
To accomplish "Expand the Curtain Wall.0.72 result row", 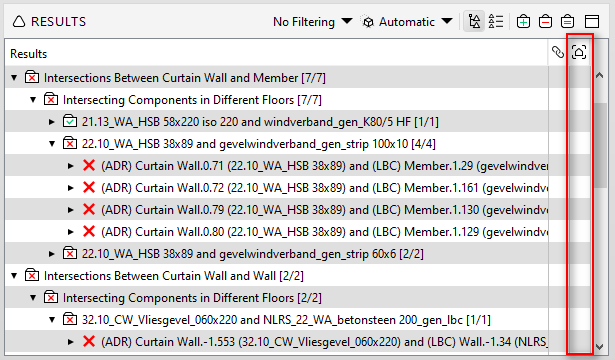I will click(x=71, y=188).
